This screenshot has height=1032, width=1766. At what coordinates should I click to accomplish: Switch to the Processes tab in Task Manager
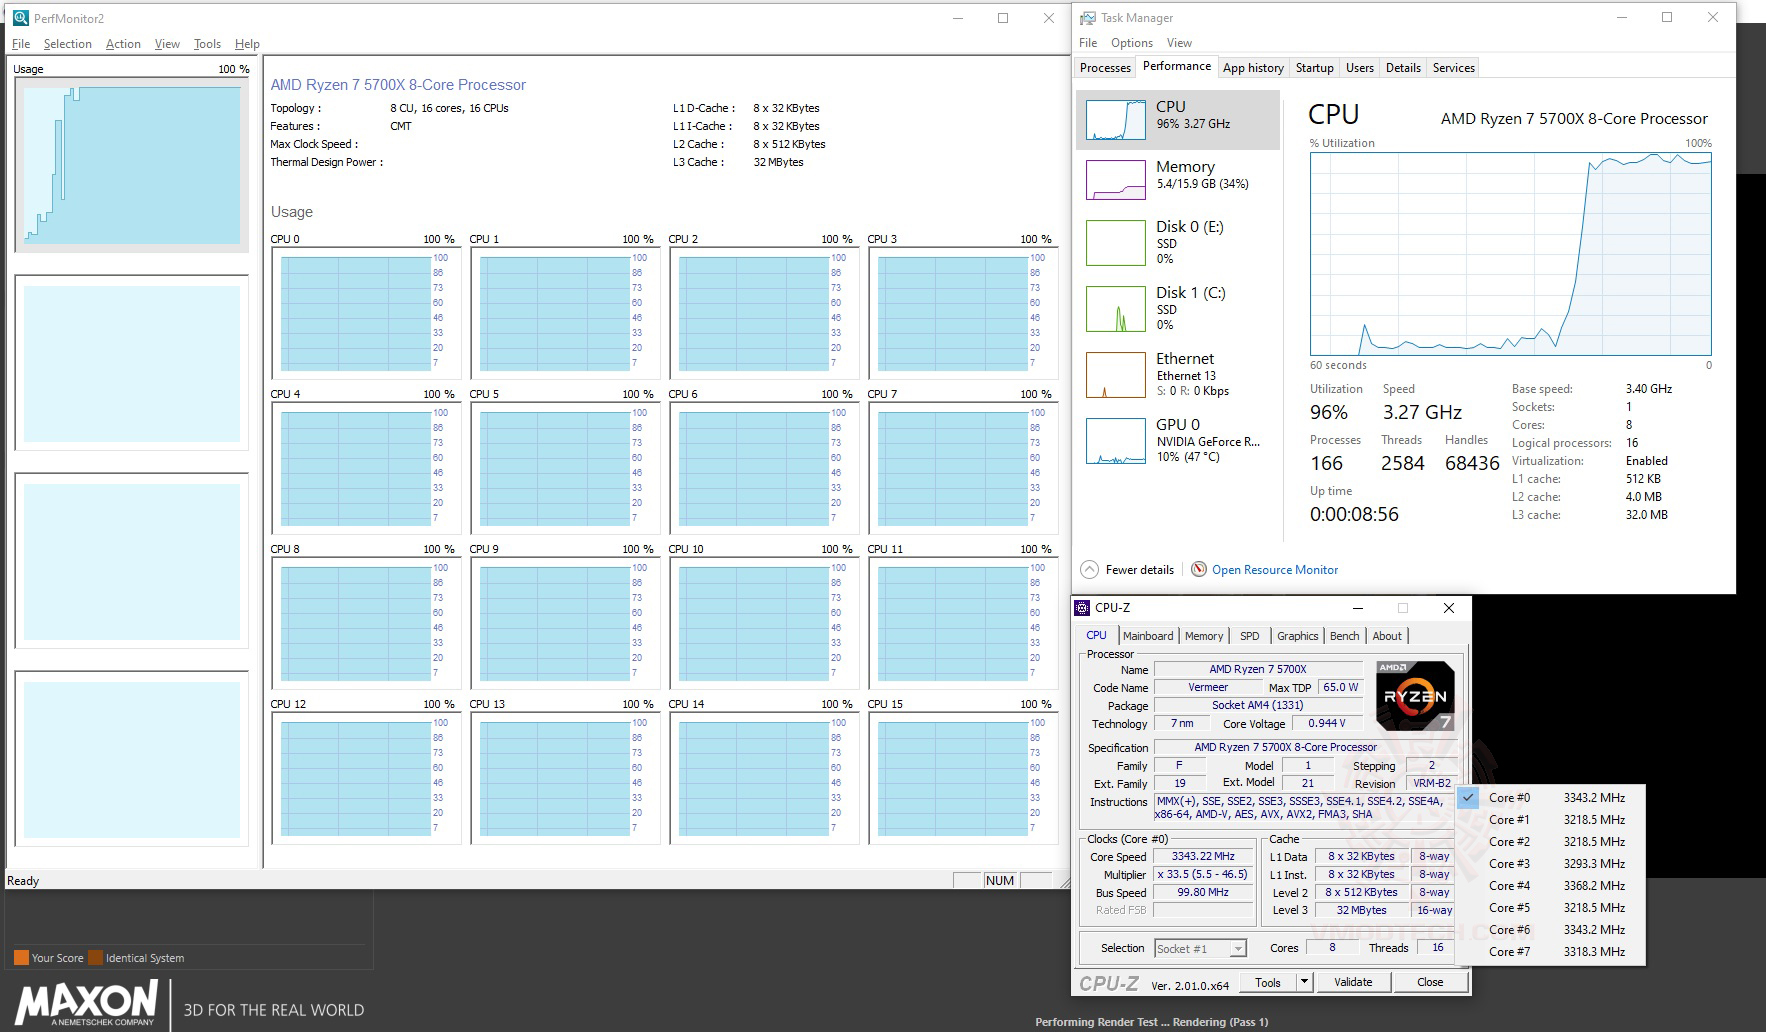coord(1105,68)
